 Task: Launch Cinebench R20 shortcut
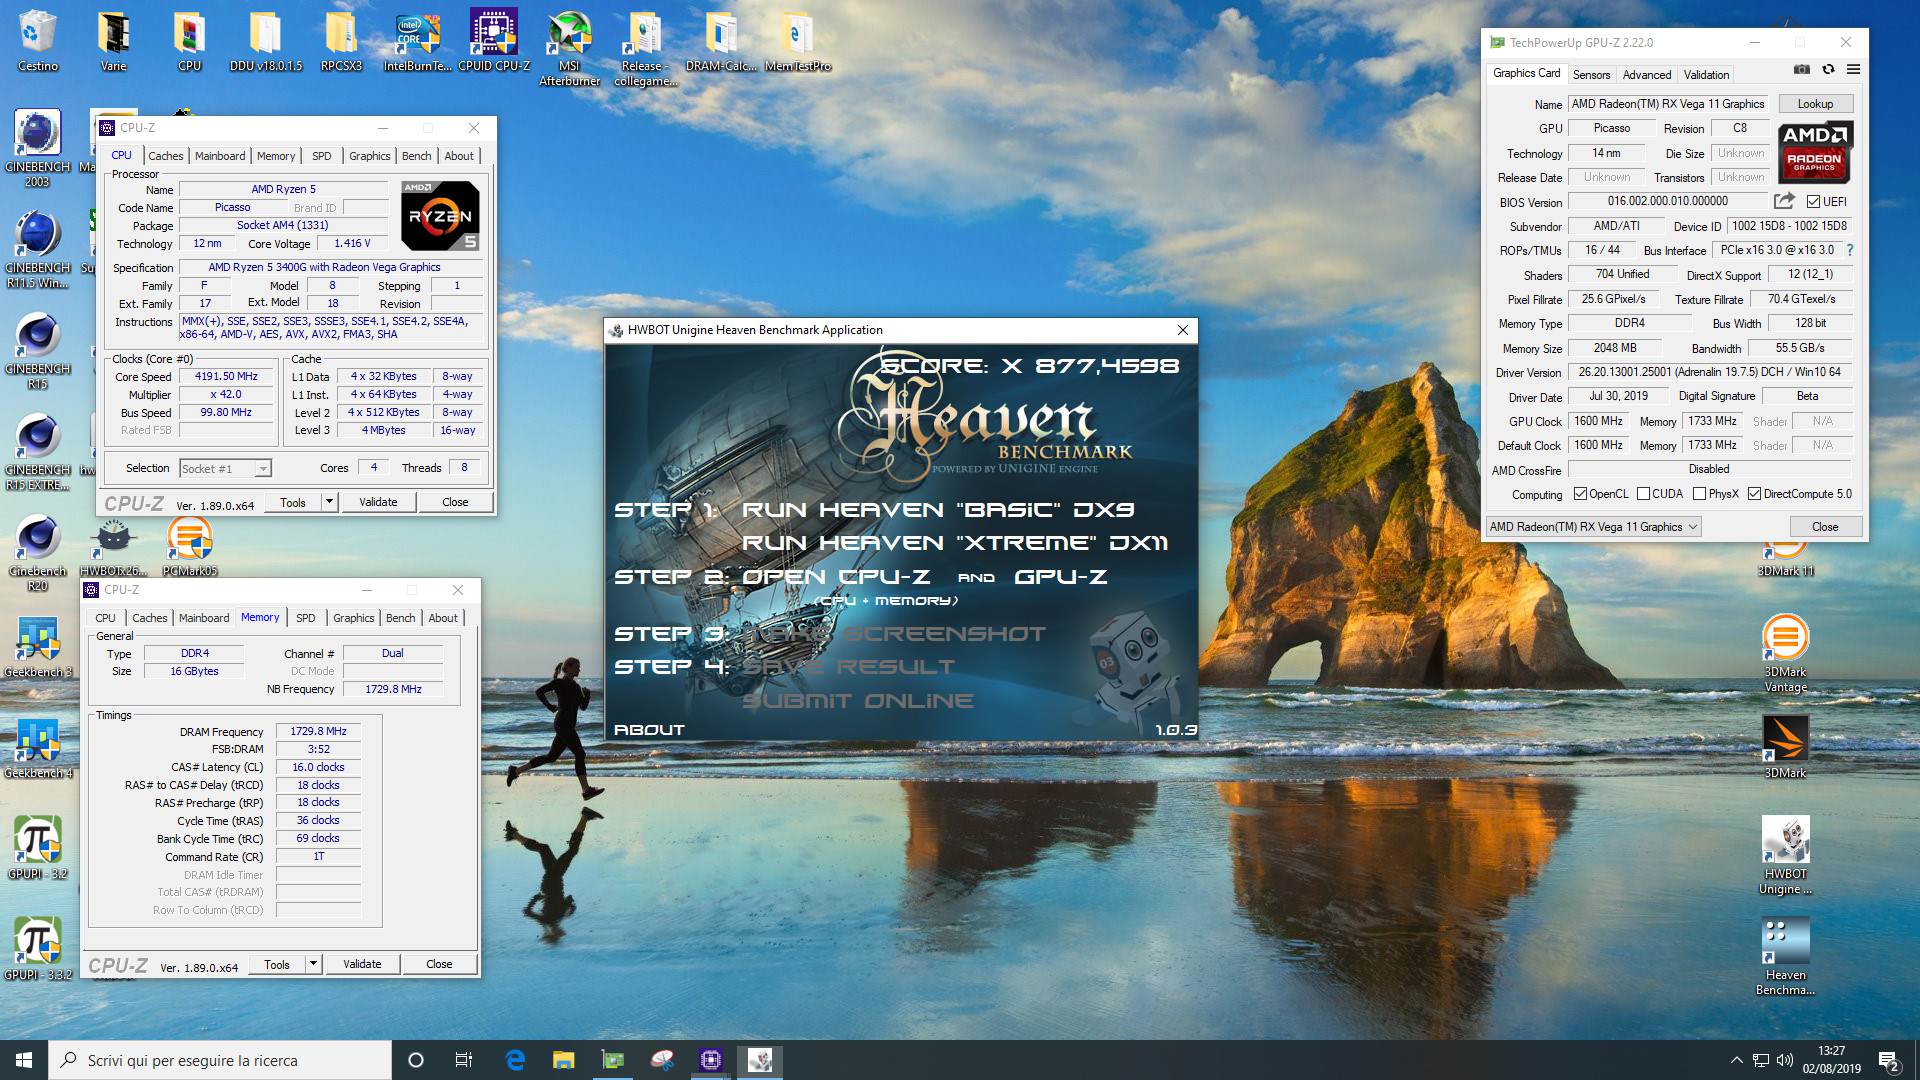38,552
